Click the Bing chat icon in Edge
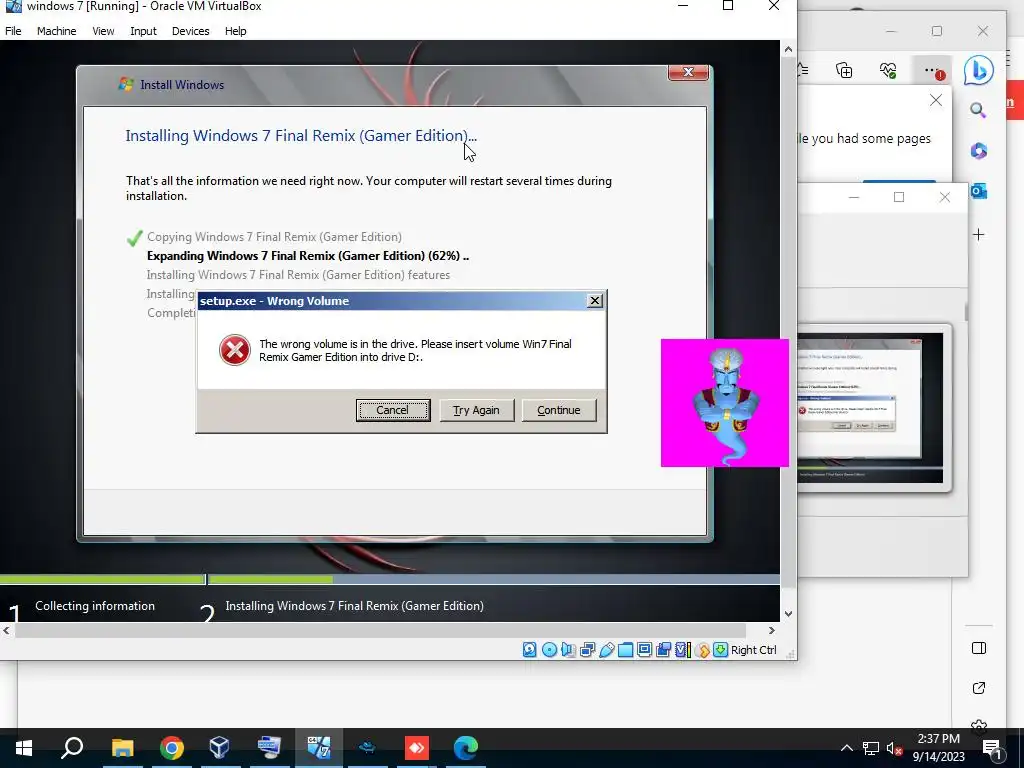Screen dimensions: 1024x768 (978, 70)
